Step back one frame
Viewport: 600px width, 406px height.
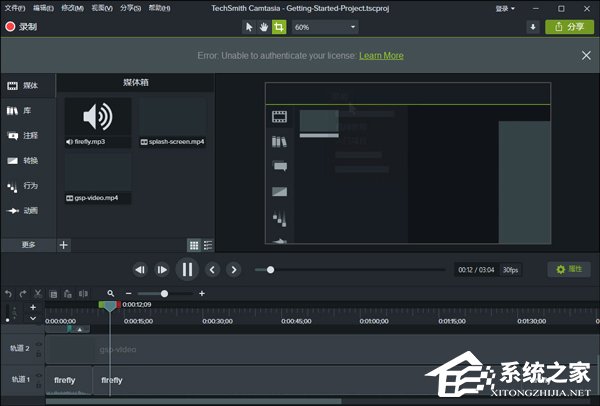[x=140, y=270]
